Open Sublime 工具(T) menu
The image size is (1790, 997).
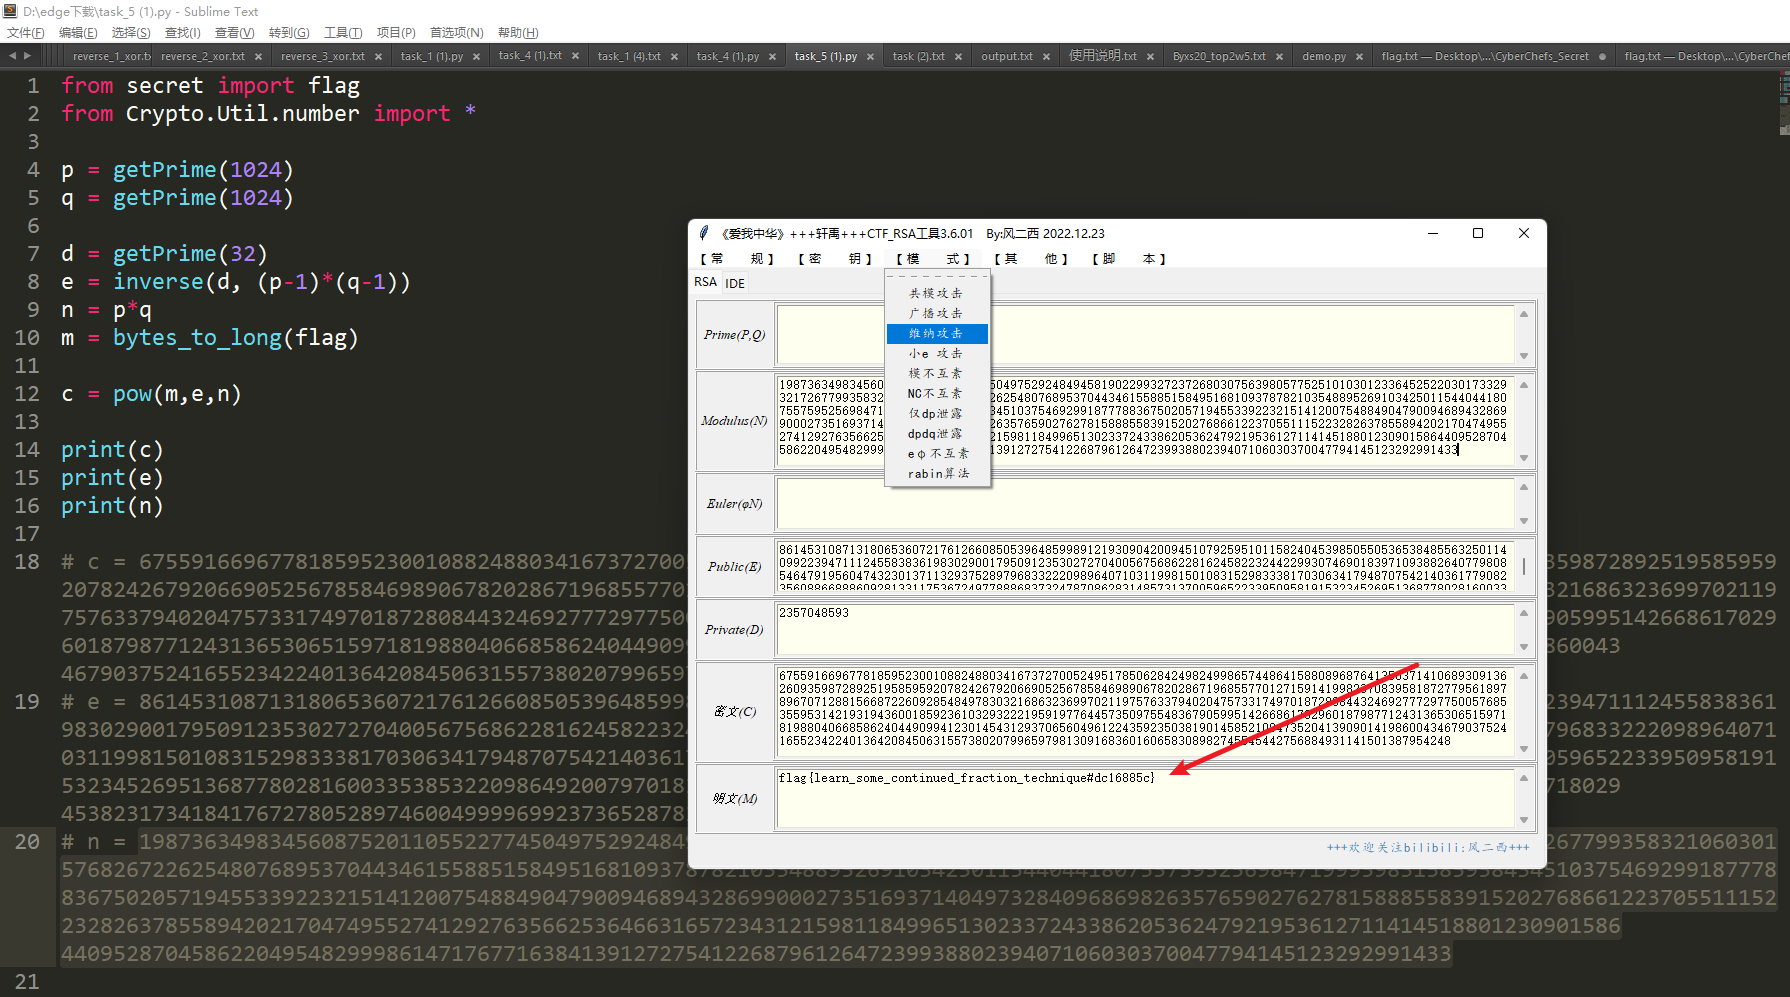pos(343,33)
